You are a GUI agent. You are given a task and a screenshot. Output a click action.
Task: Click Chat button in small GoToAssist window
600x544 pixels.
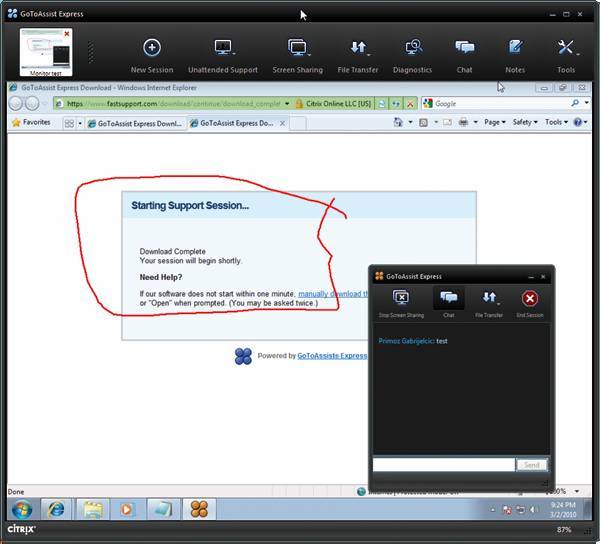click(x=448, y=303)
